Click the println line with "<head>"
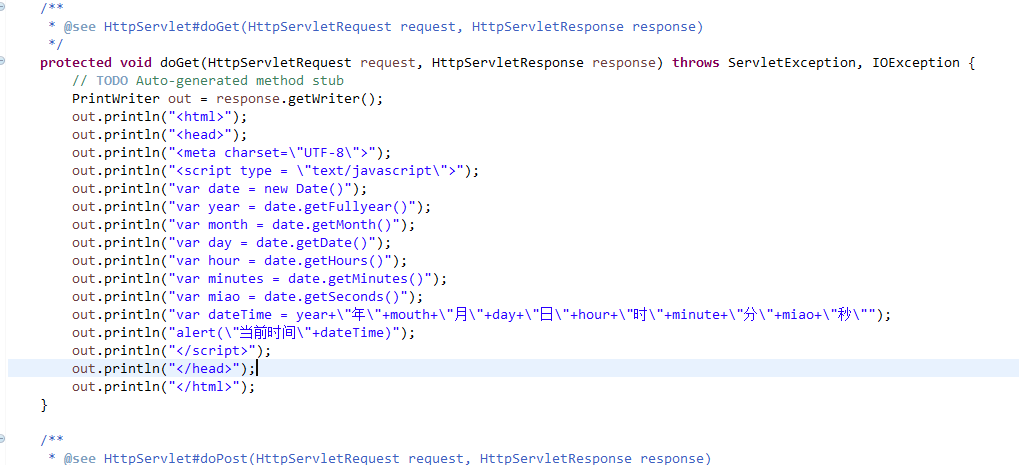Screen dimensions: 1019x465 (160, 135)
